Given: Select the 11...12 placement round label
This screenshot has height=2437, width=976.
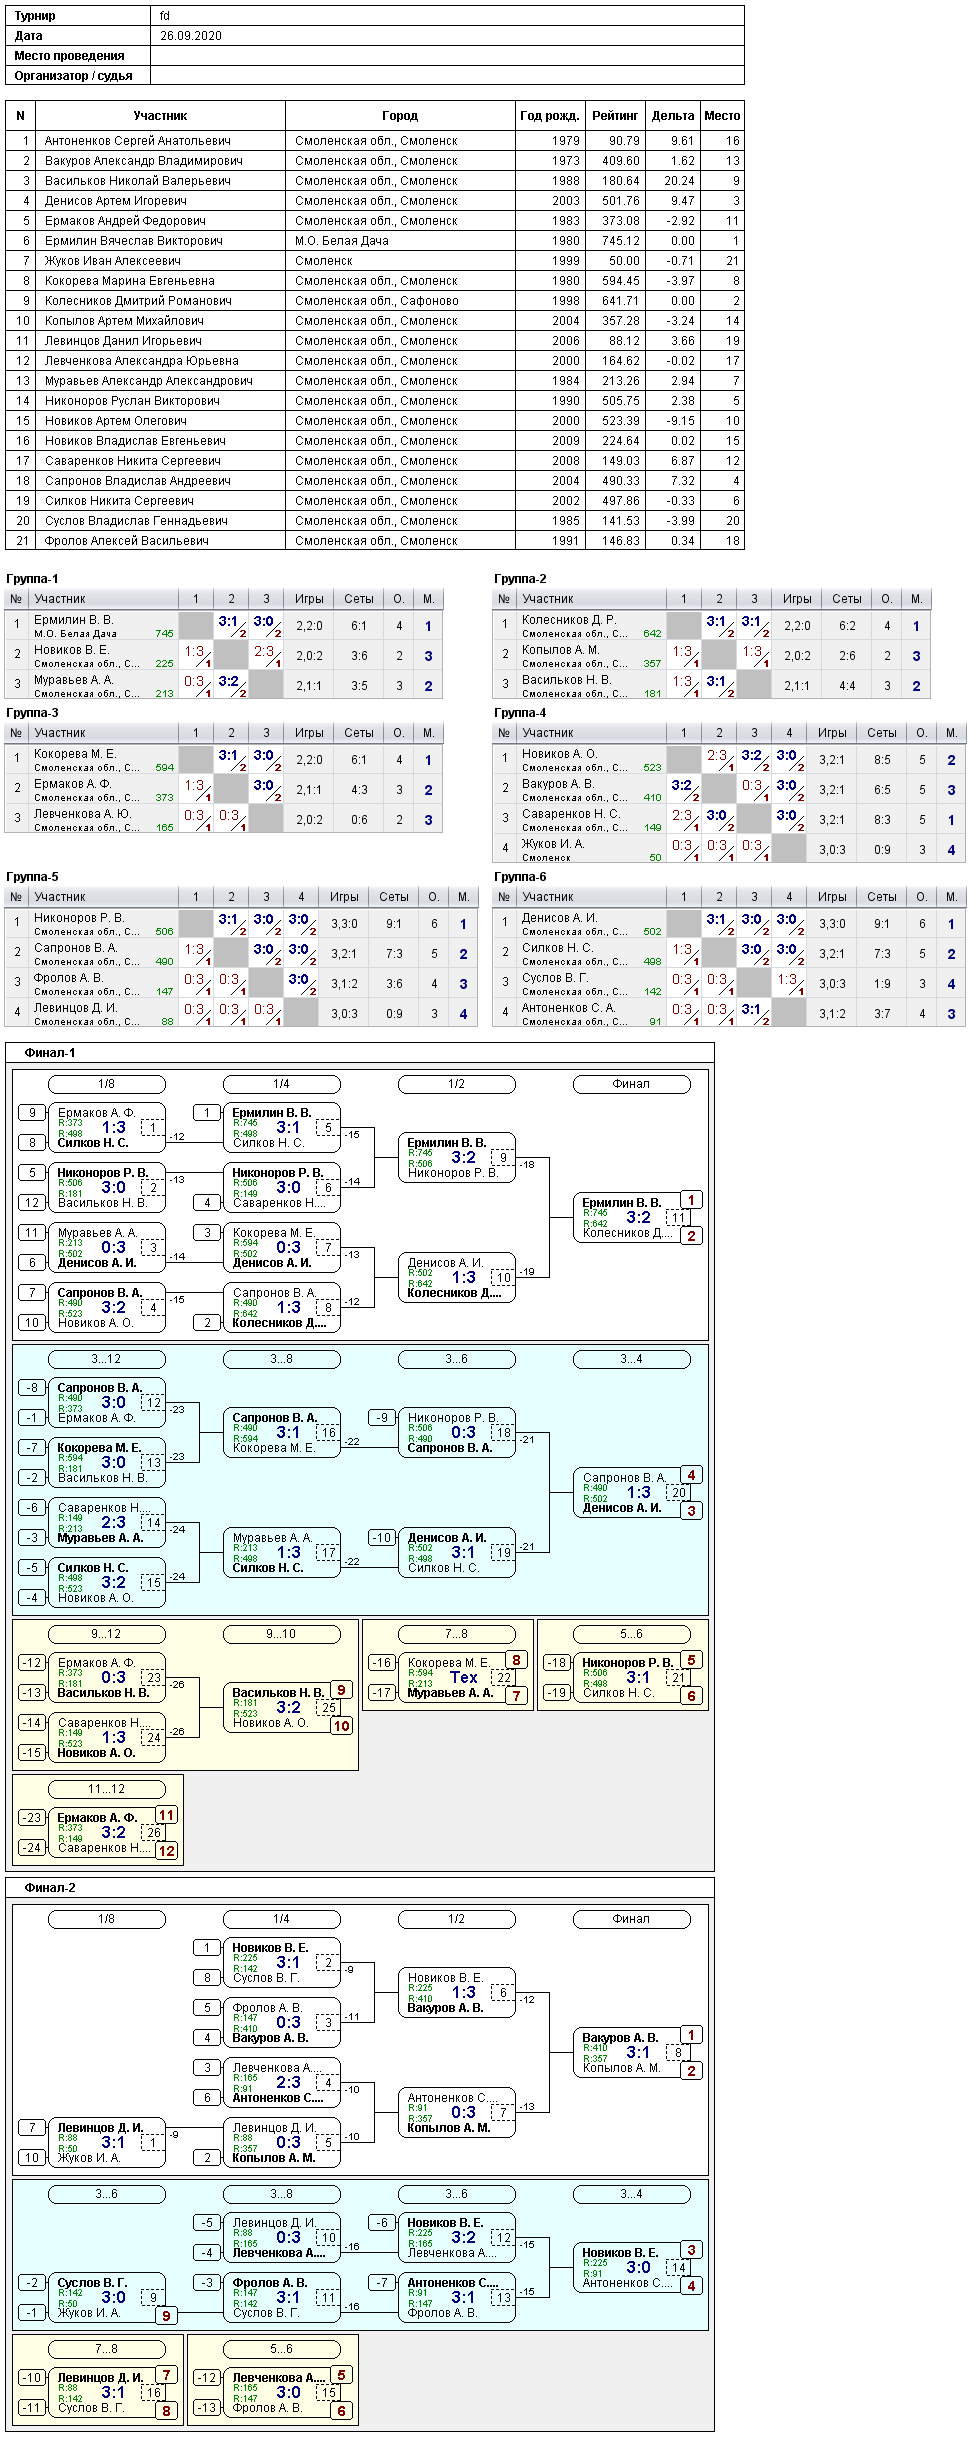Looking at the screenshot, I should (x=106, y=1789).
